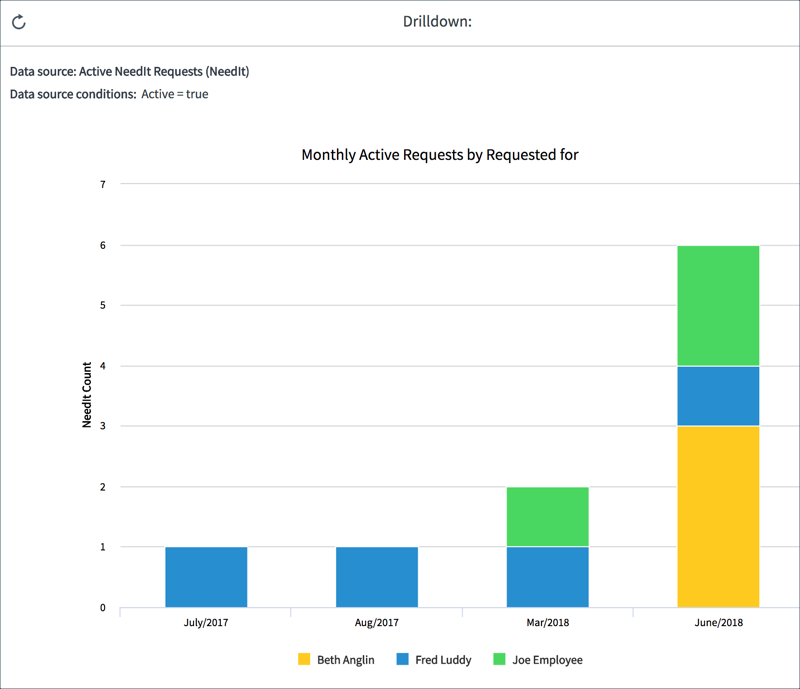800x689 pixels.
Task: Select Mar/2018 blue Fred Luddy segment
Action: (547, 577)
